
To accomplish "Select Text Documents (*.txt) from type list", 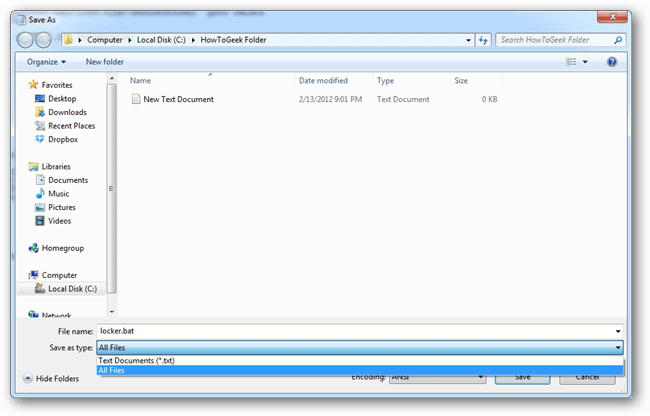I will 136,360.
